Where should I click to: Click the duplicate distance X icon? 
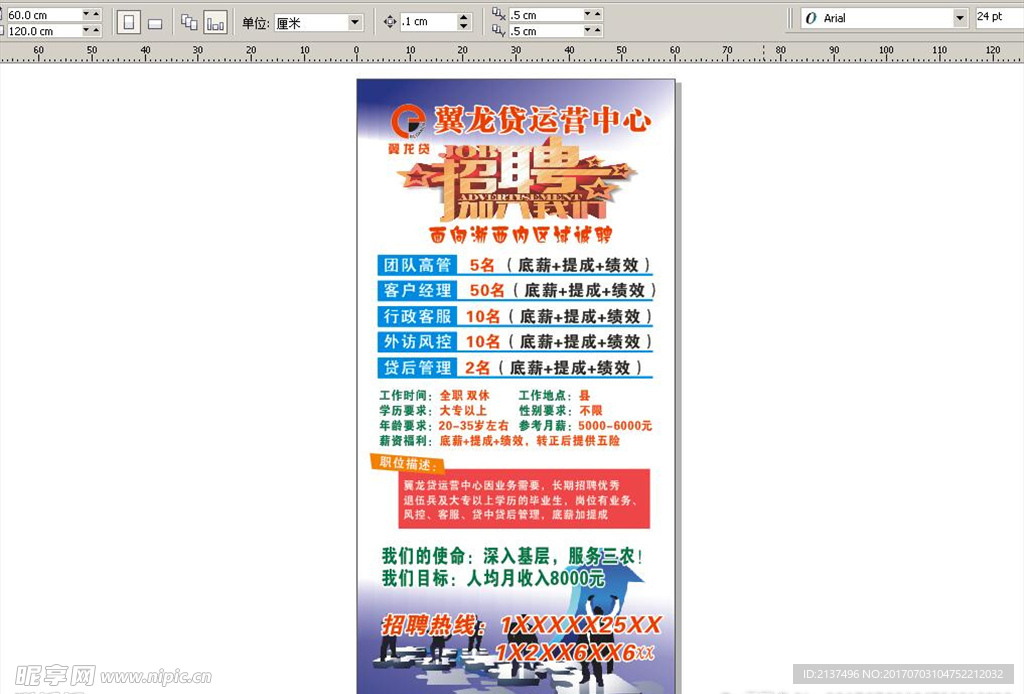click(498, 14)
